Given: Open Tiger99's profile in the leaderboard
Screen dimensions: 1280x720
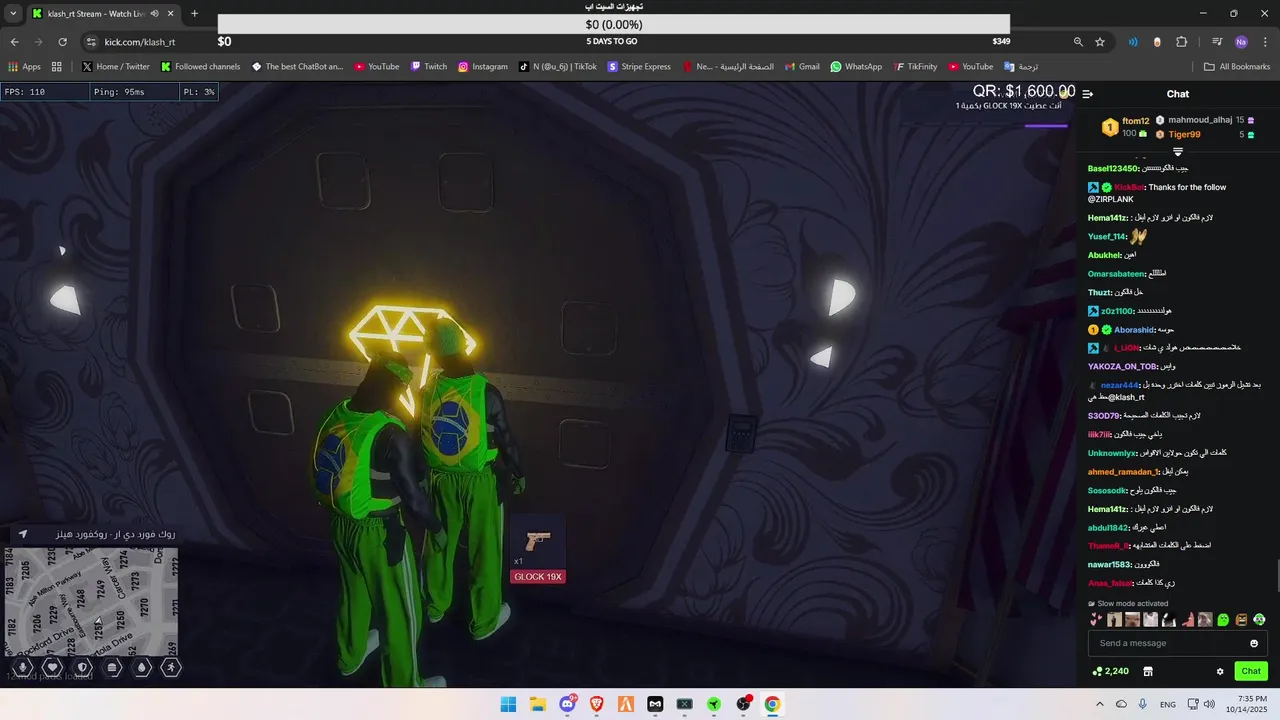Looking at the screenshot, I should click(x=1184, y=134).
